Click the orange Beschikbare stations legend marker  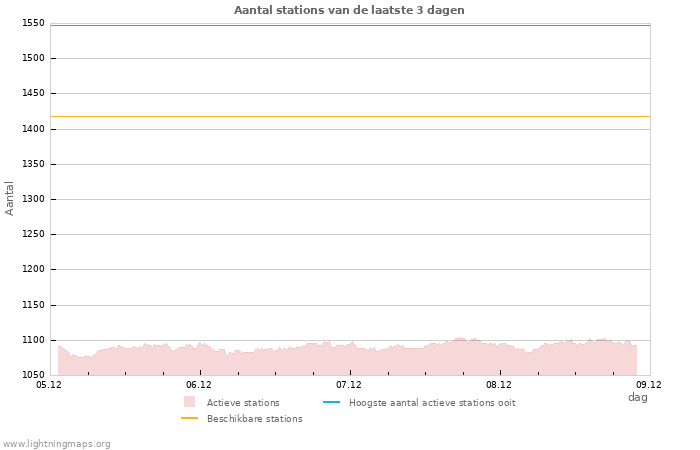point(190,418)
